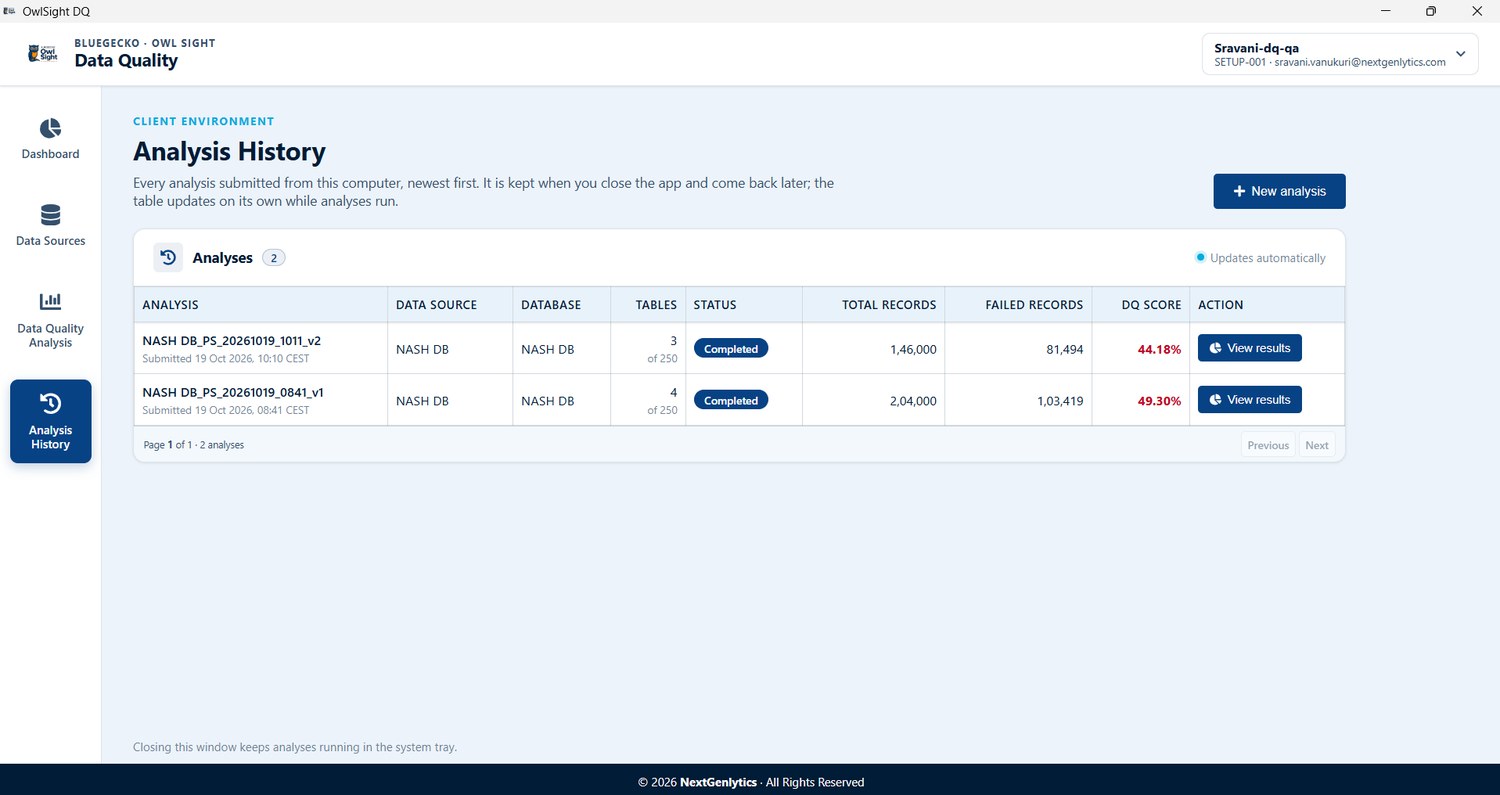The image size is (1500, 795).
Task: Click the ANALYSIS column header
Action: click(x=171, y=305)
